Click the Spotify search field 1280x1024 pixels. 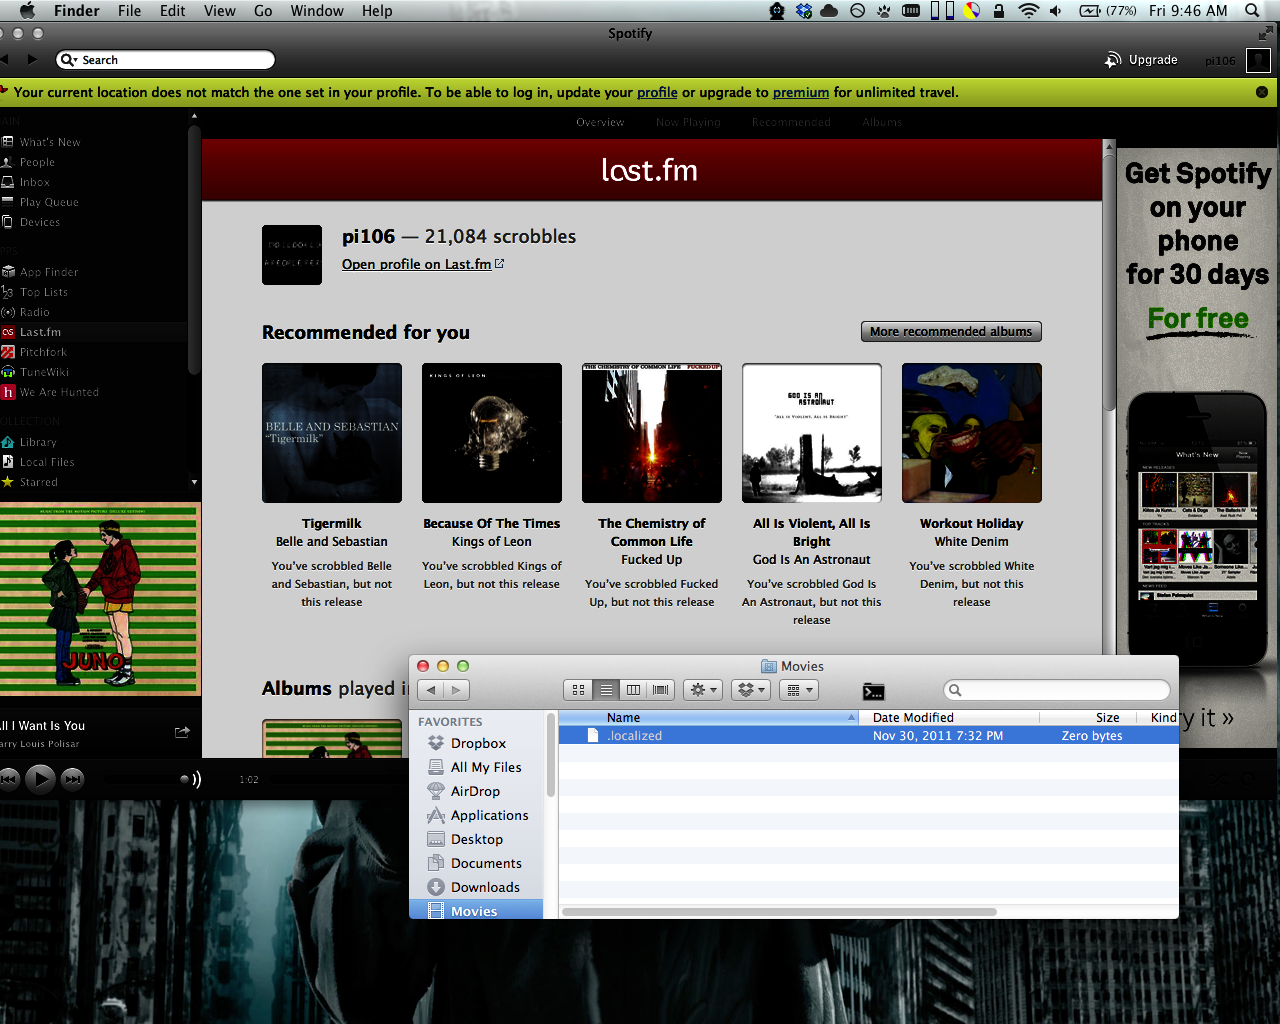(166, 60)
